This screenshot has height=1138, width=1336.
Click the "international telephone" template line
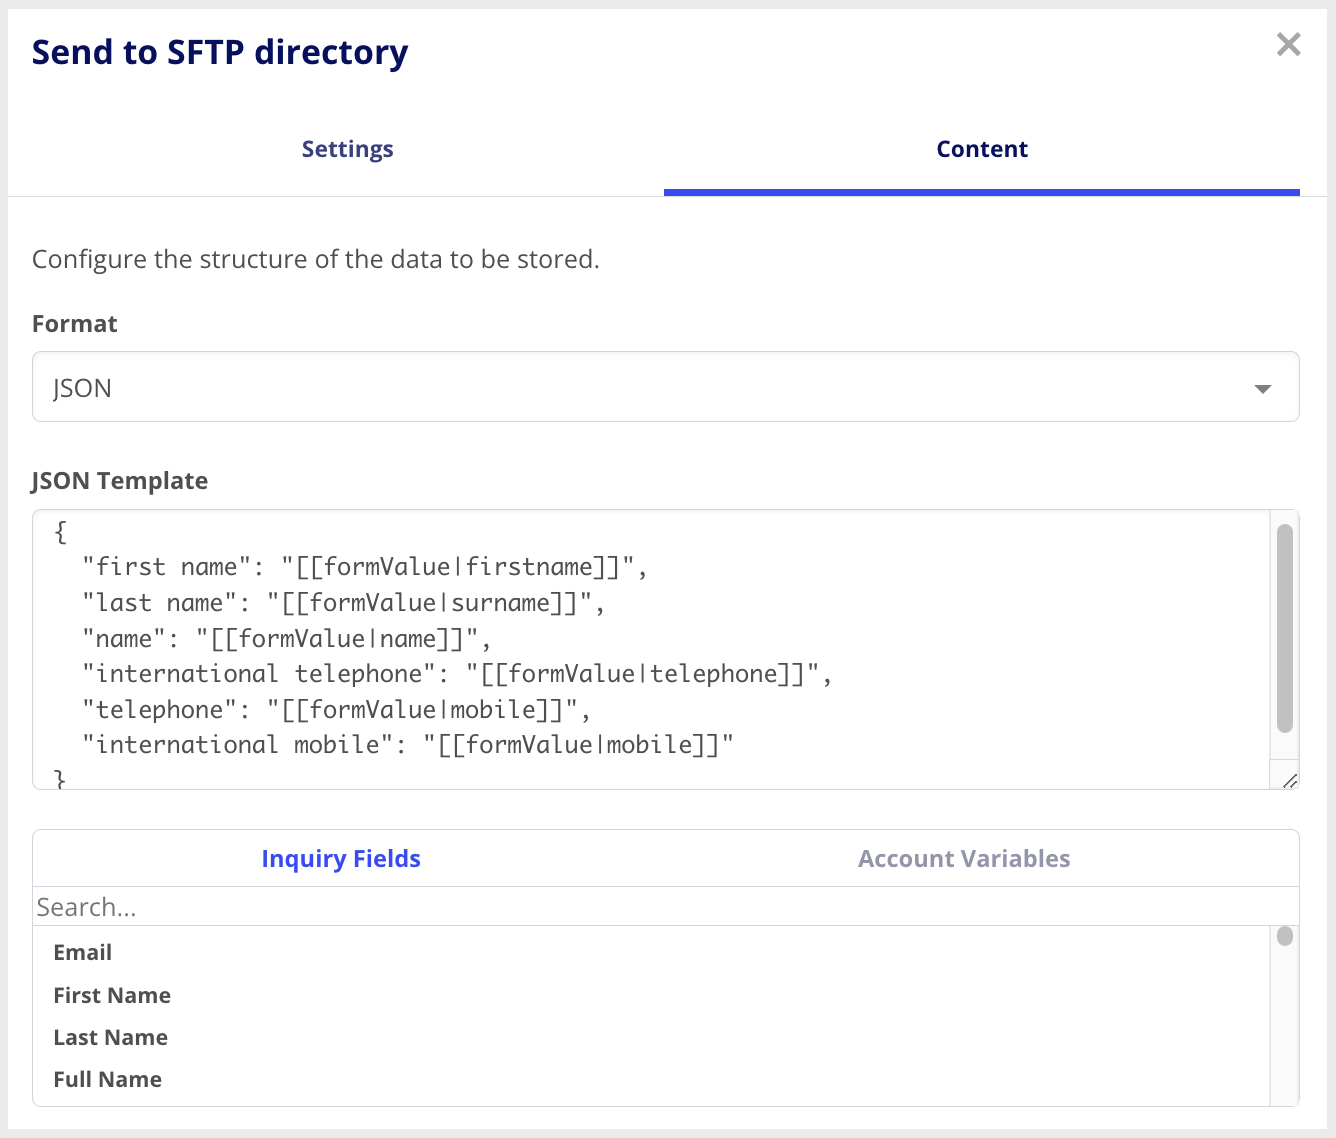pos(457,674)
